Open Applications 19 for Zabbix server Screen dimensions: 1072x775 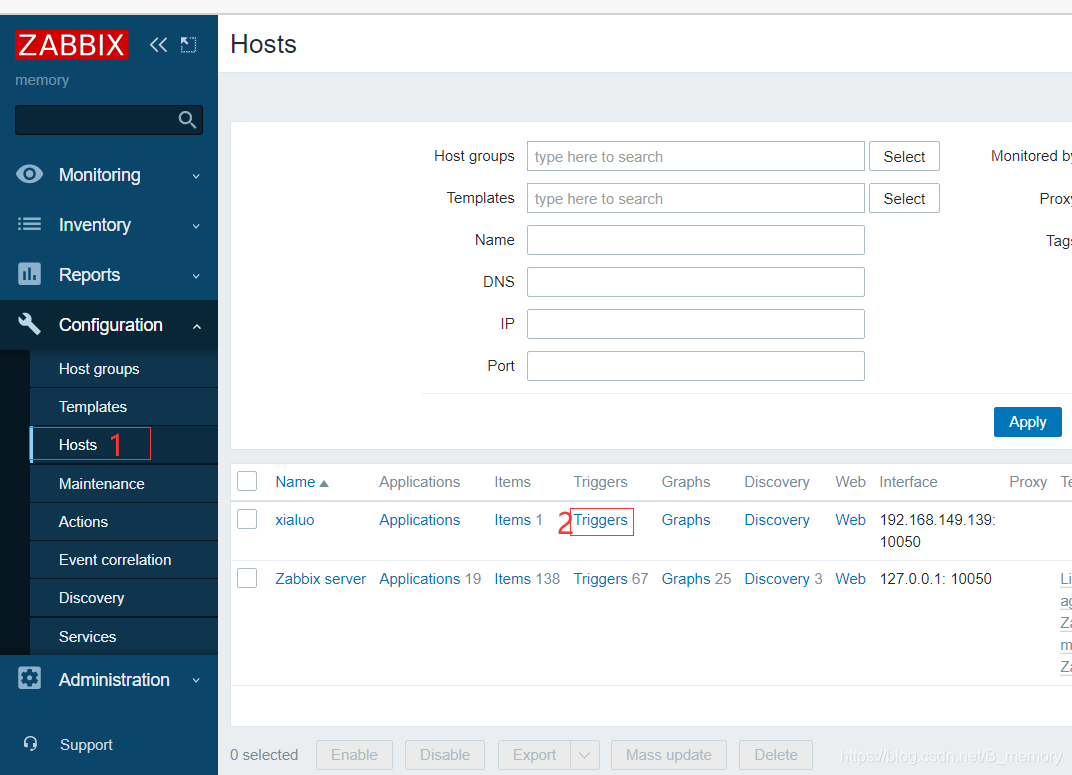[420, 579]
